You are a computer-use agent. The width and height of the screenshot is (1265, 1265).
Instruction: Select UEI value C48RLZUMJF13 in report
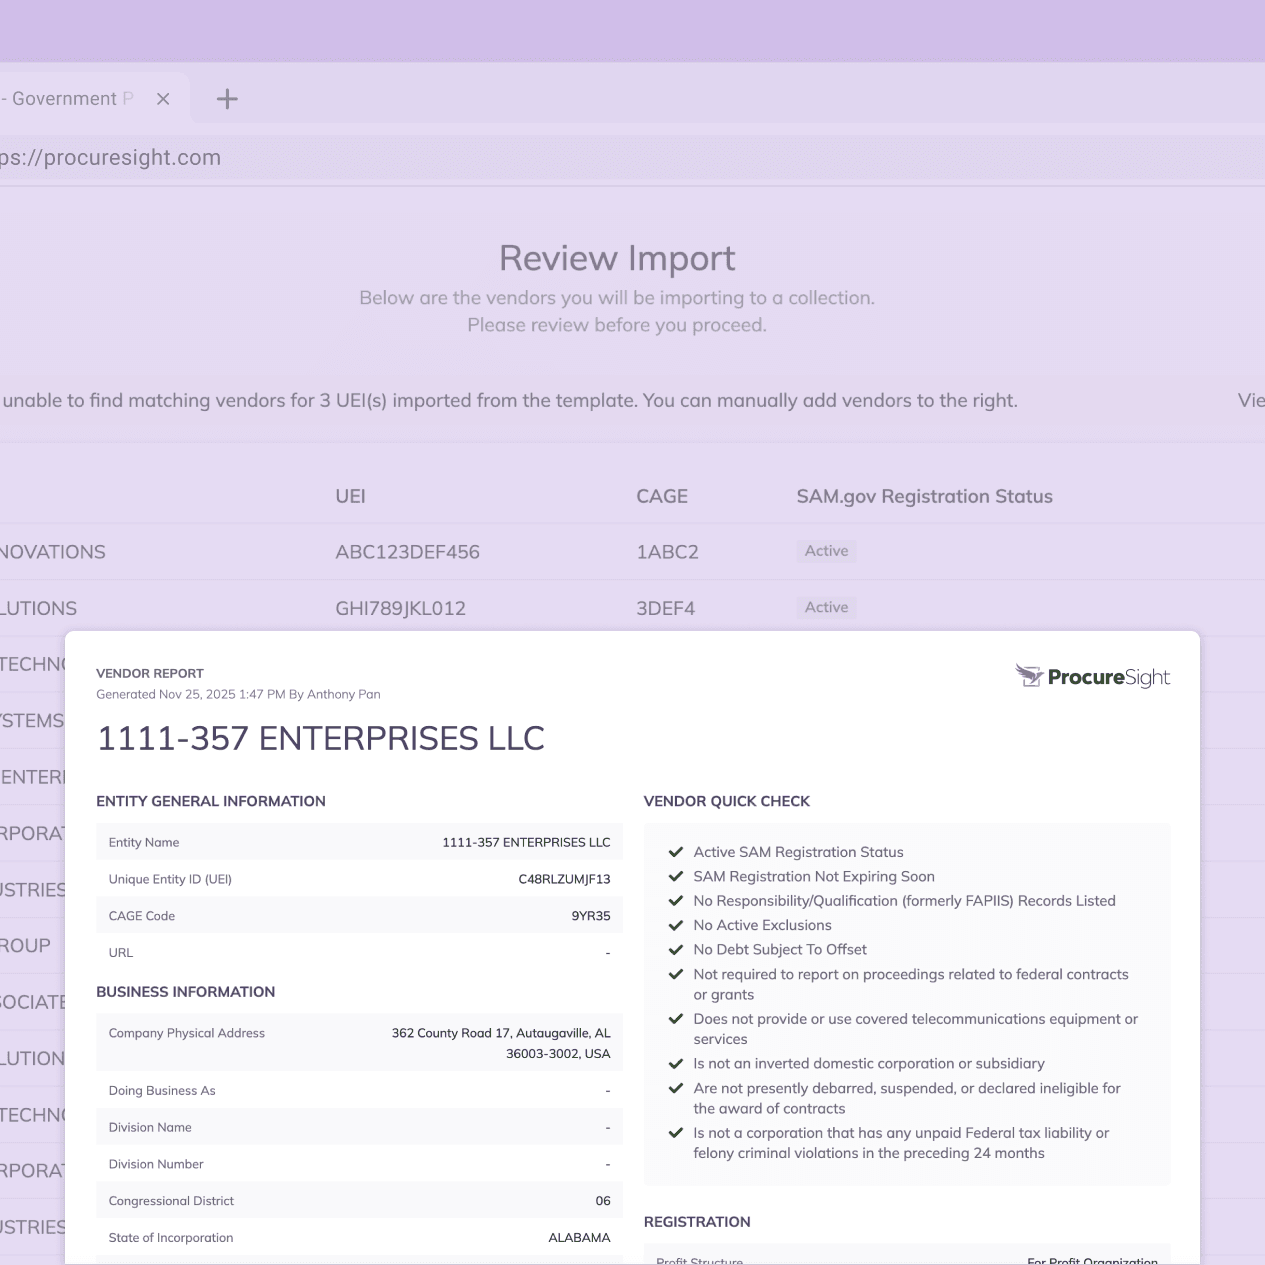564,880
